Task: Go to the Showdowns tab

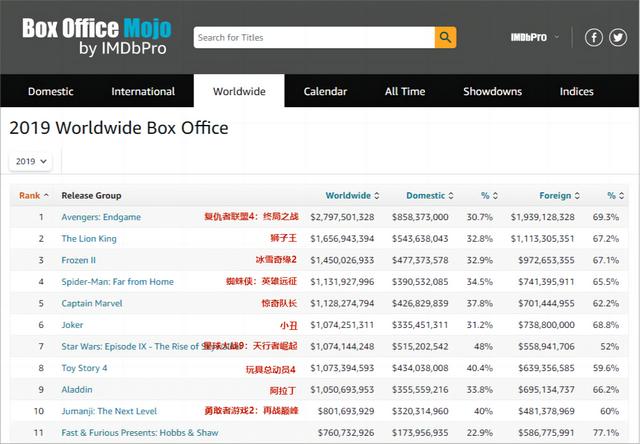Action: coord(492,91)
